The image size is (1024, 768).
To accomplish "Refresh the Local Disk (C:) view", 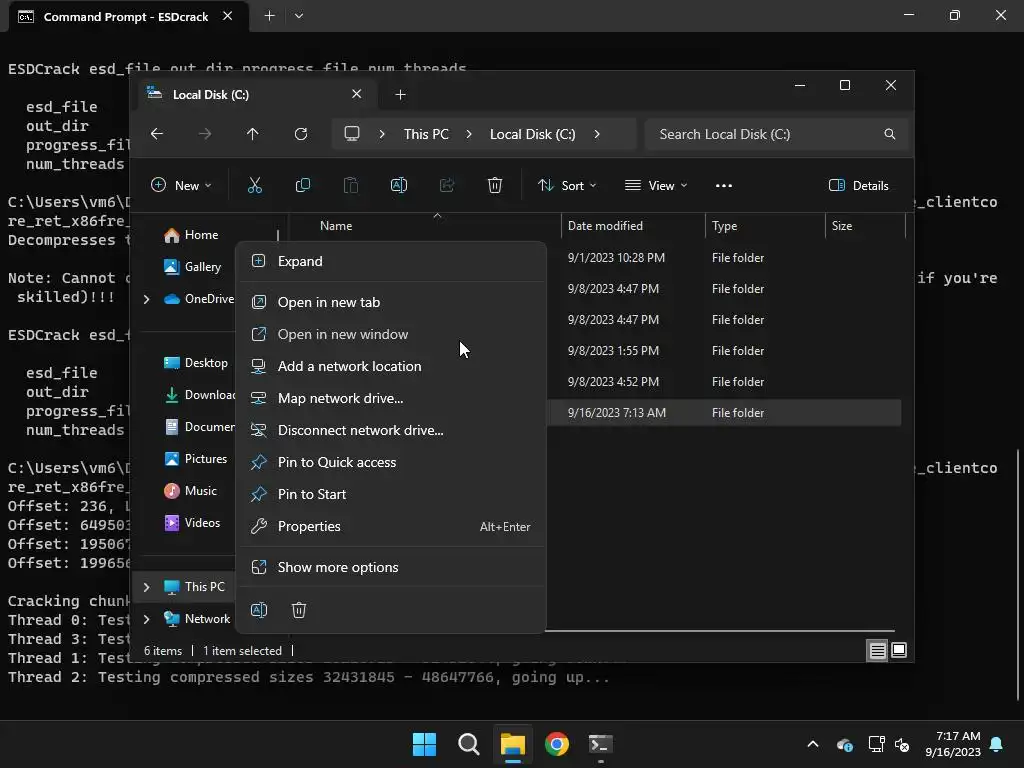I will (x=301, y=134).
